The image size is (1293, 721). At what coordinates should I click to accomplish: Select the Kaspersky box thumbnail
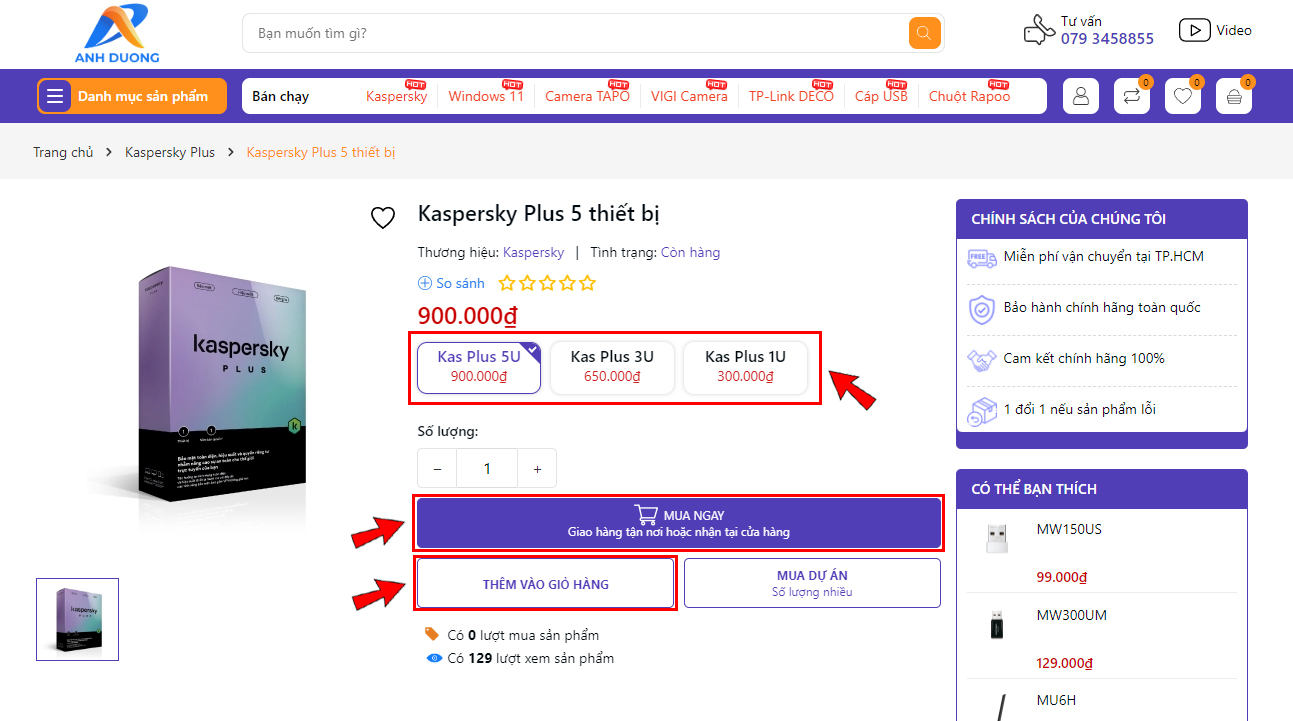(x=77, y=619)
